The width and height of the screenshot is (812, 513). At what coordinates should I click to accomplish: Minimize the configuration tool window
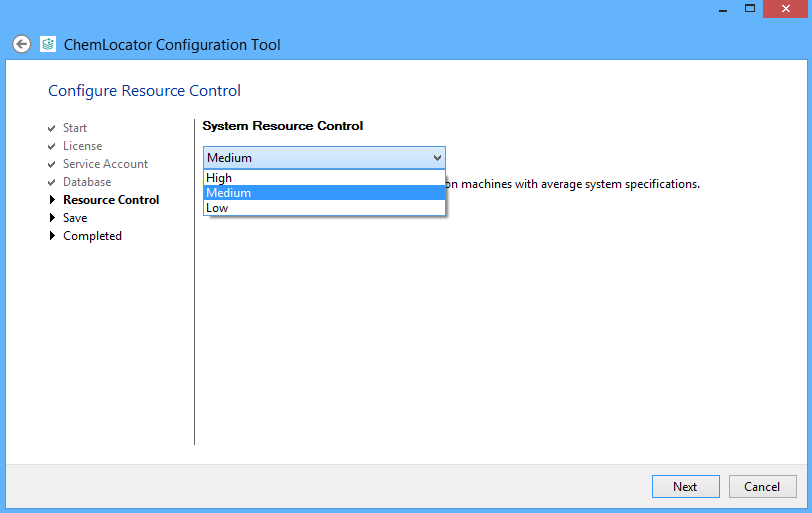coord(722,9)
